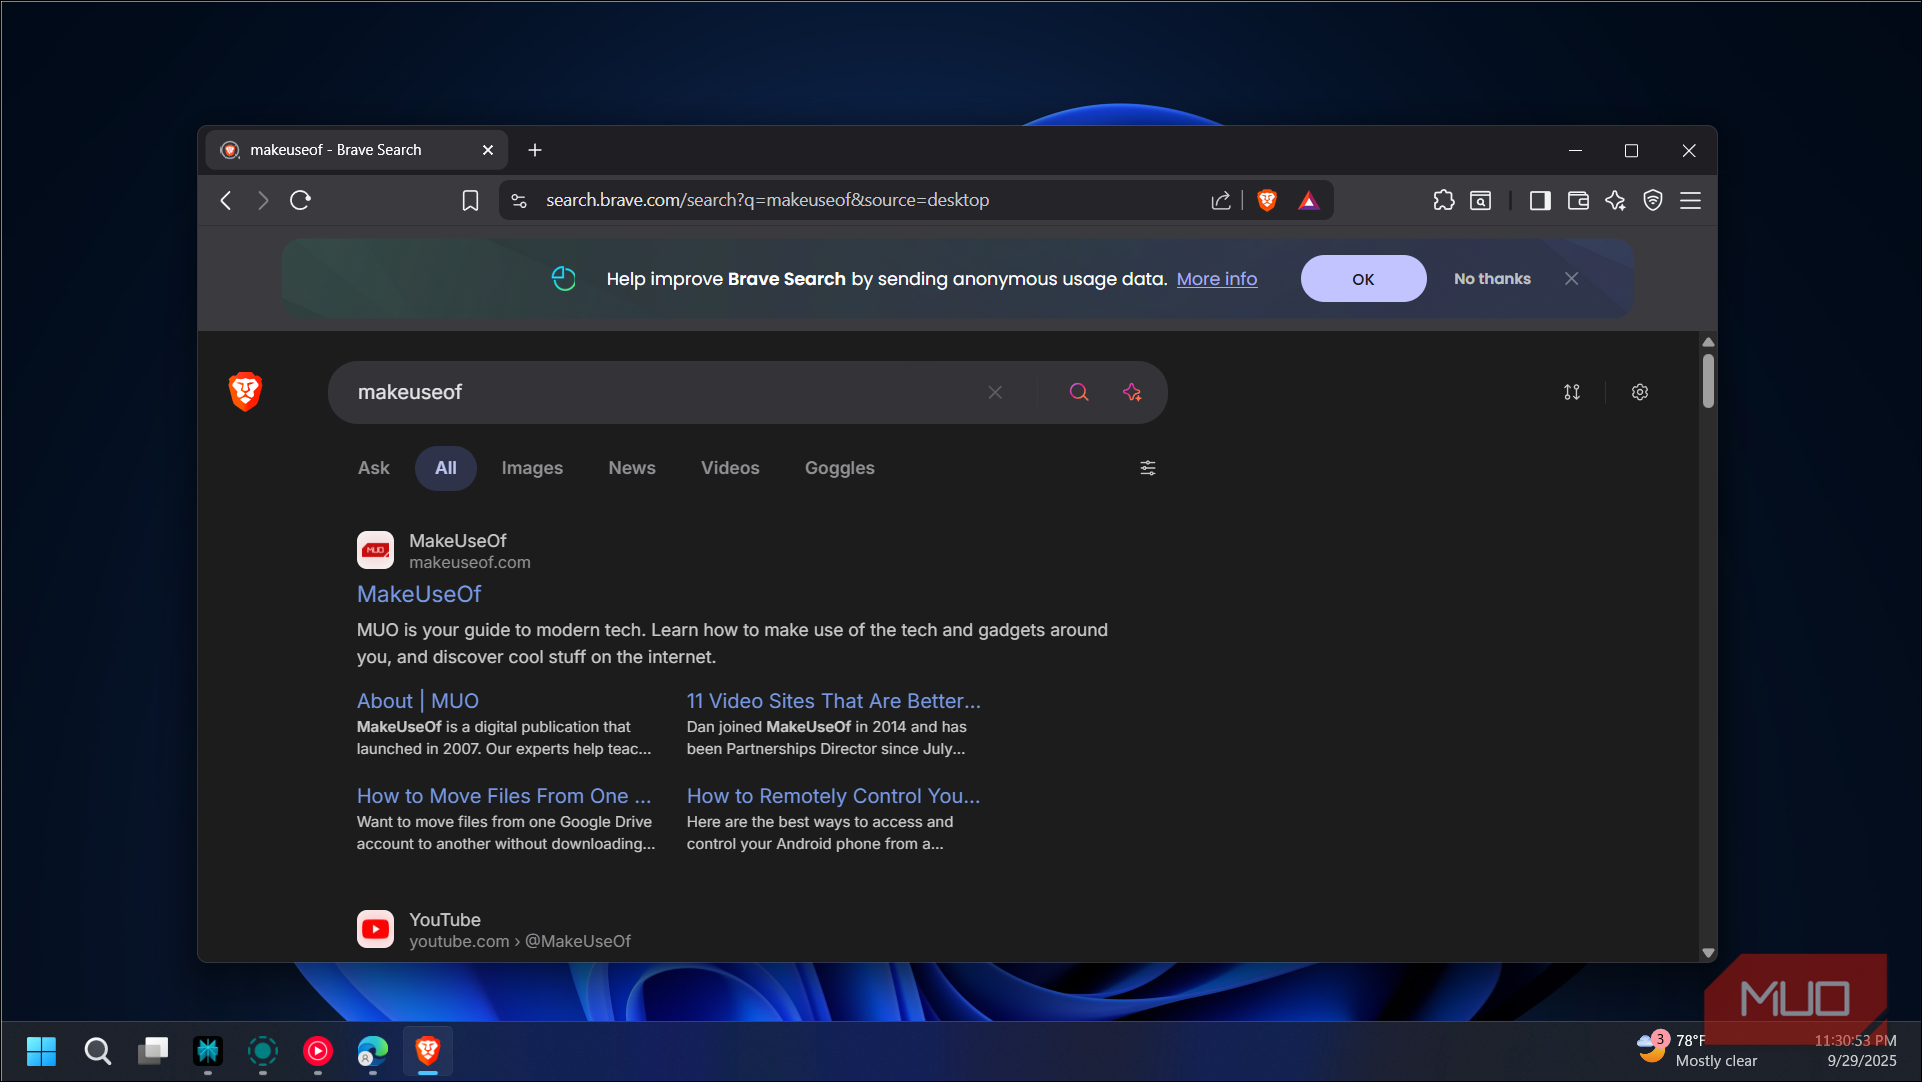Expand search filters slider icon
This screenshot has height=1082, width=1922.
[1148, 468]
